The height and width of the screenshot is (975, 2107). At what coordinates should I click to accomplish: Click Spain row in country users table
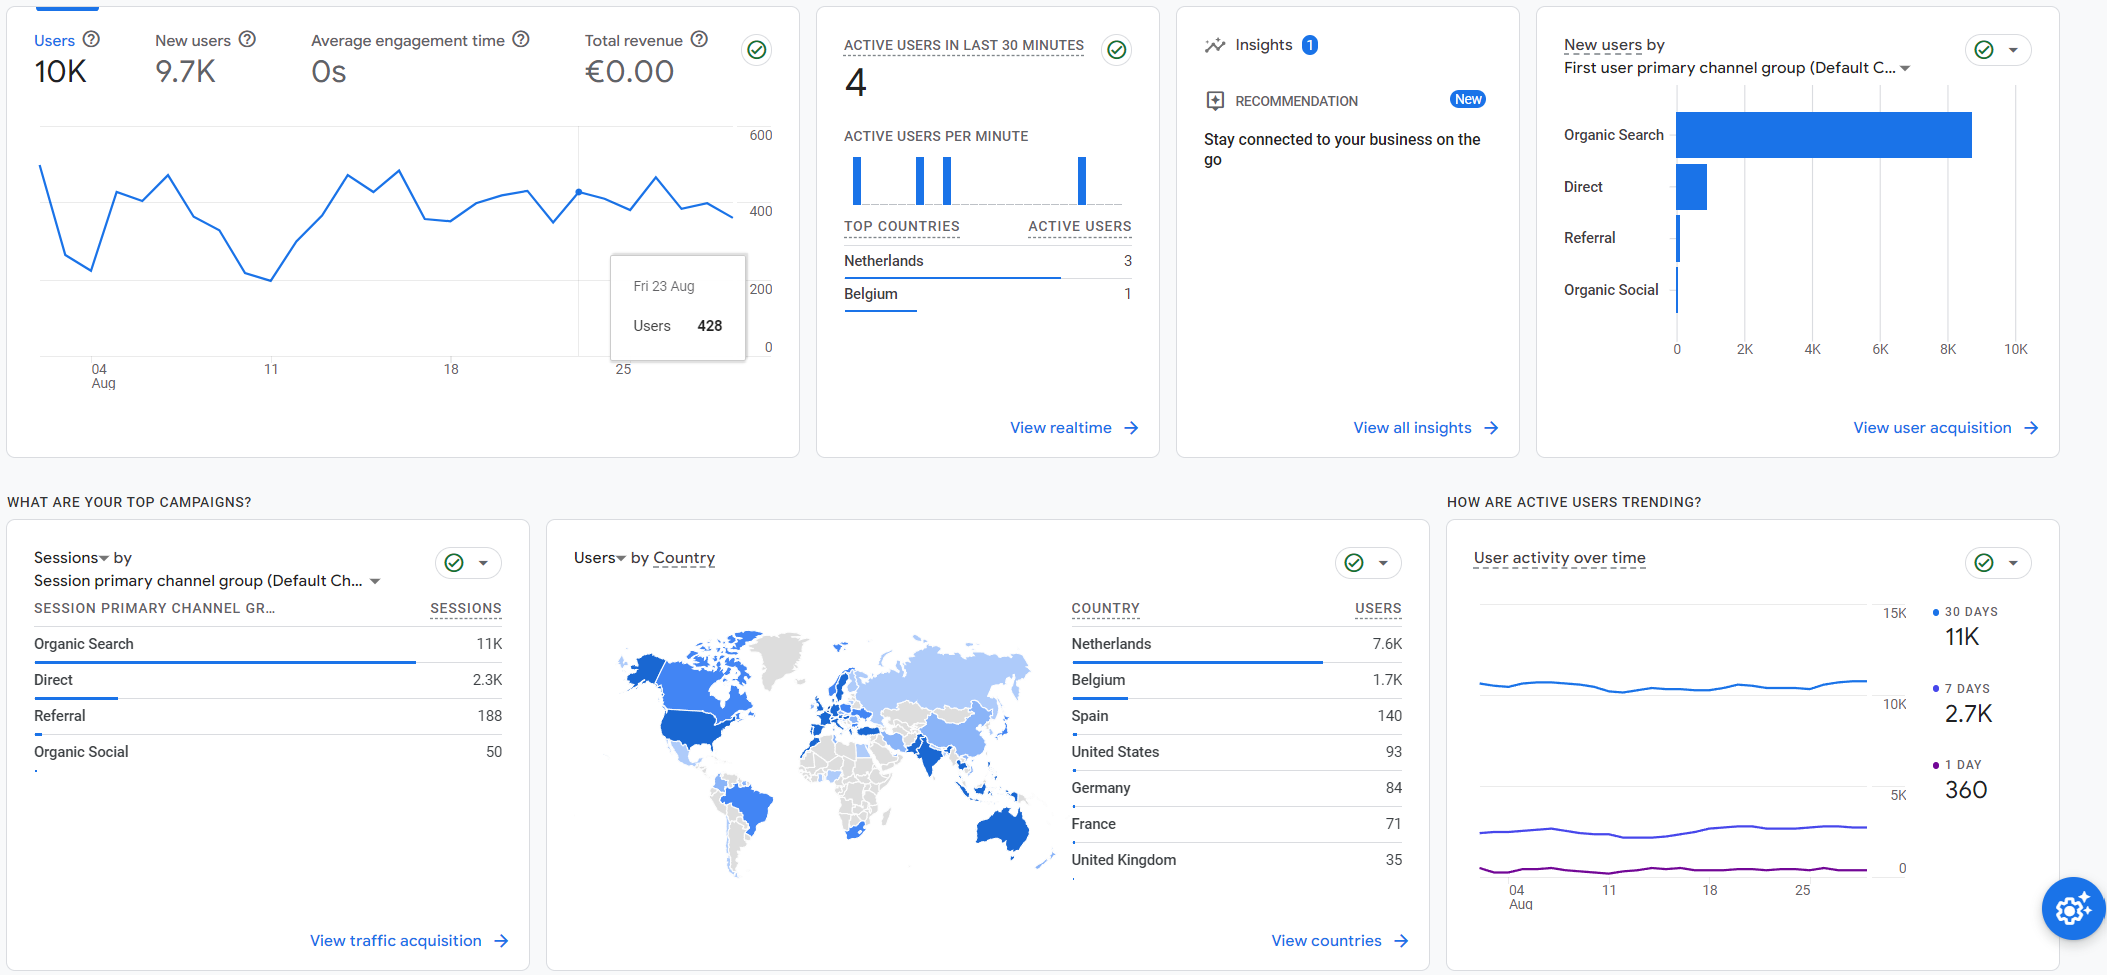coord(1237,716)
